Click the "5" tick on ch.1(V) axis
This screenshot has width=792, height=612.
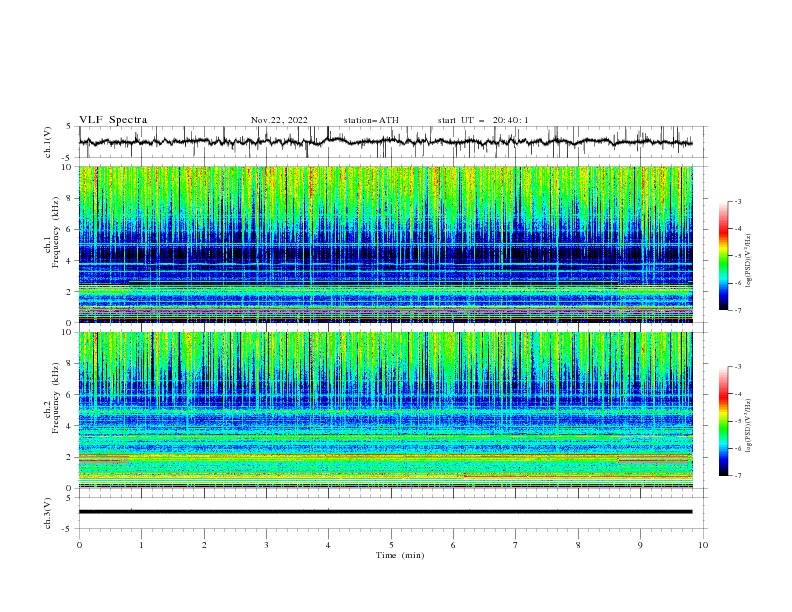tap(70, 126)
